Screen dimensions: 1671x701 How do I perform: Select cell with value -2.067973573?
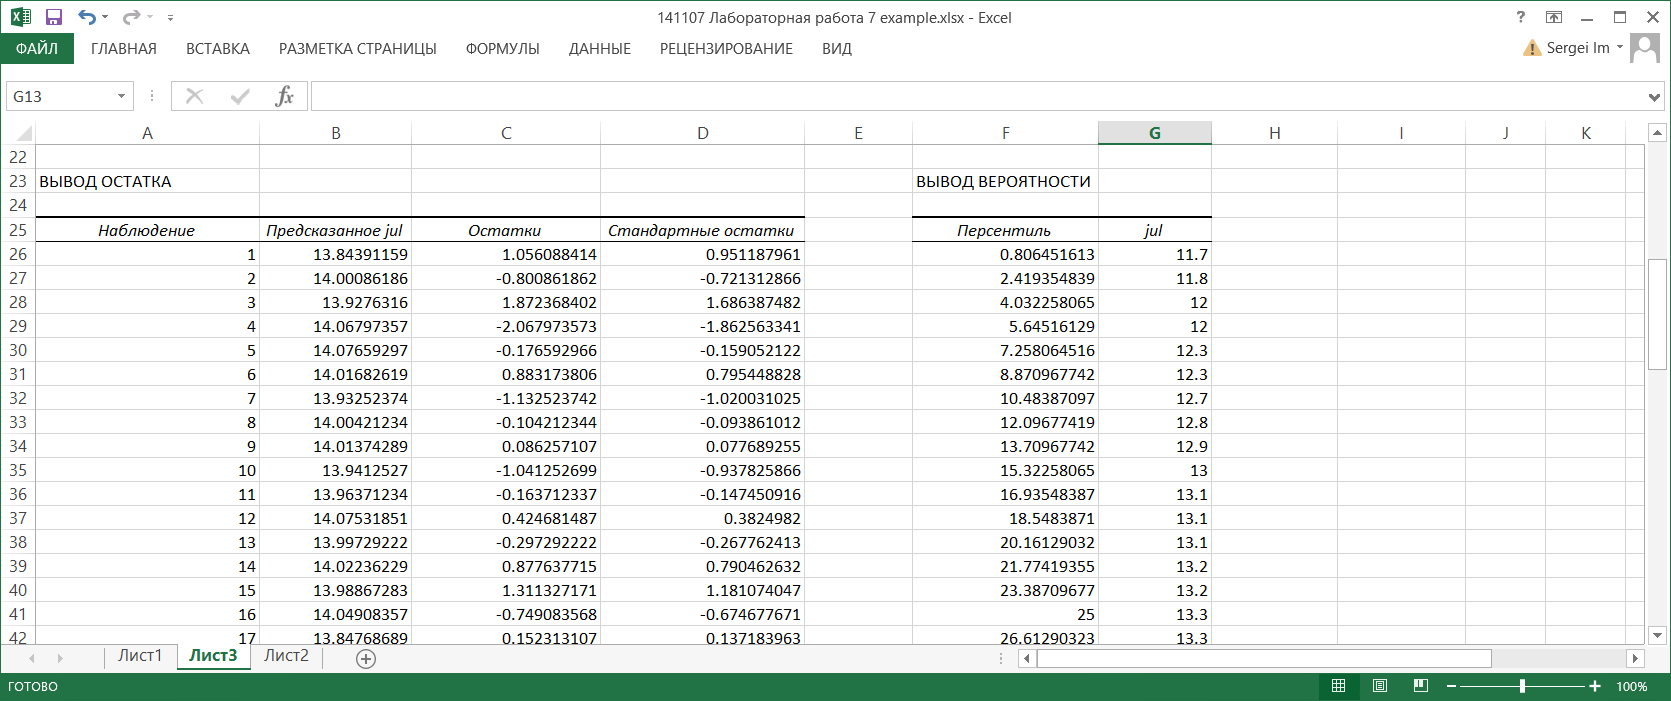[x=506, y=326]
